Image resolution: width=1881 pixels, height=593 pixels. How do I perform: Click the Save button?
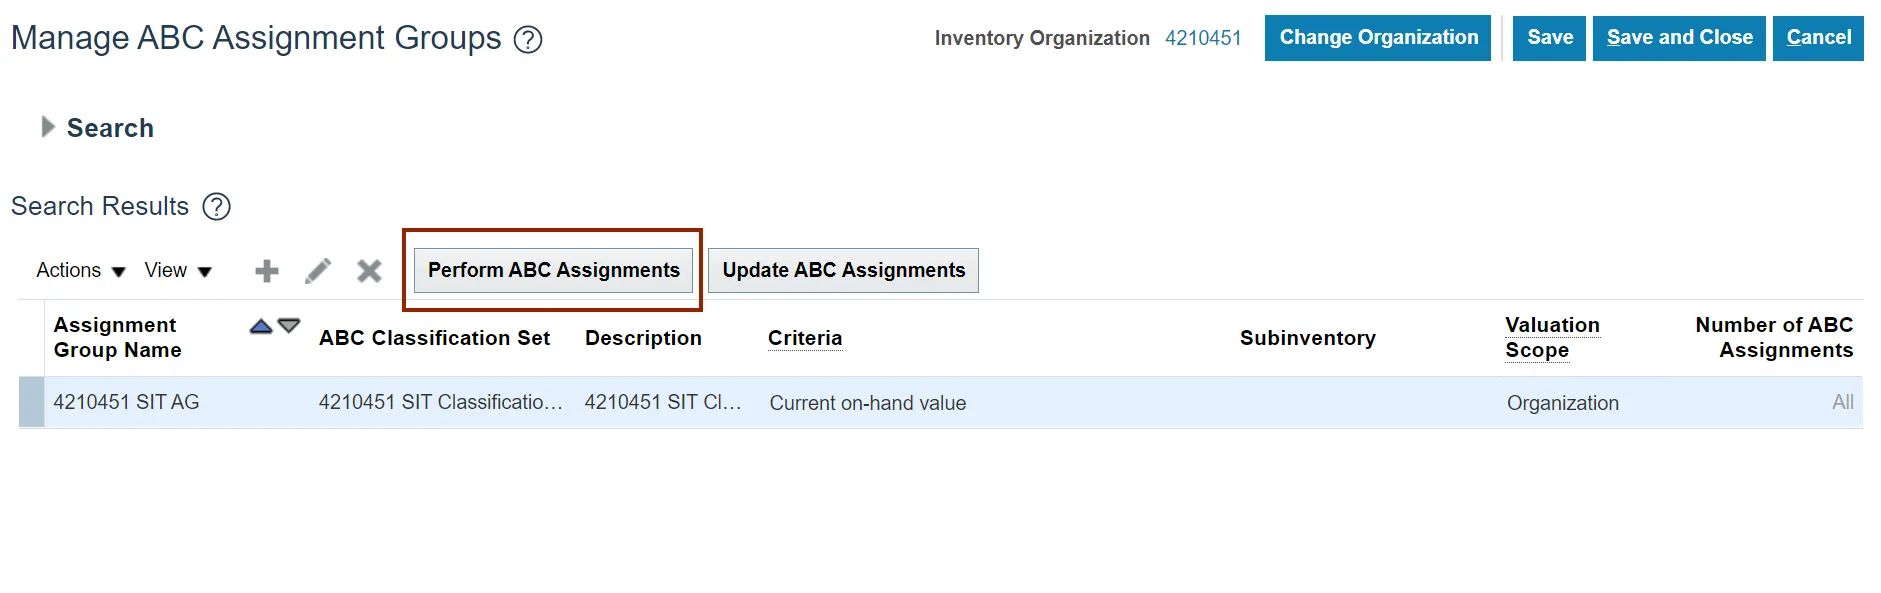point(1549,38)
